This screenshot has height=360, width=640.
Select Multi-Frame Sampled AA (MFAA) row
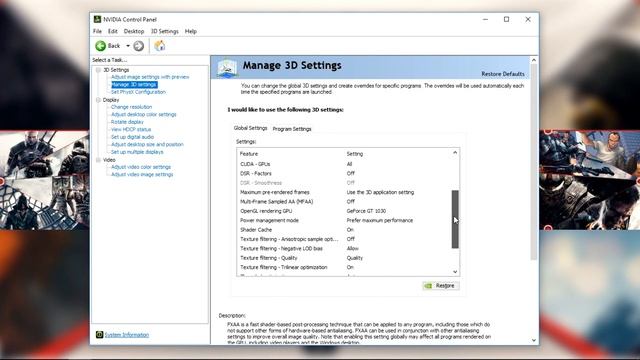[344, 202]
